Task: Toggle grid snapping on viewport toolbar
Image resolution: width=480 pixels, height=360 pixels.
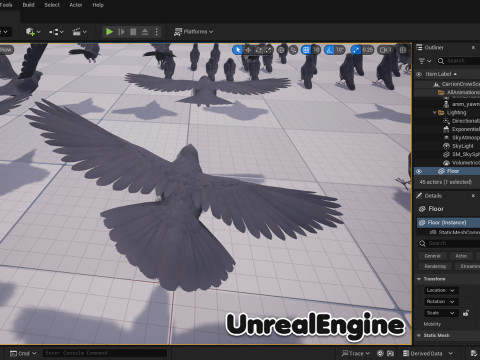Action: pos(306,50)
